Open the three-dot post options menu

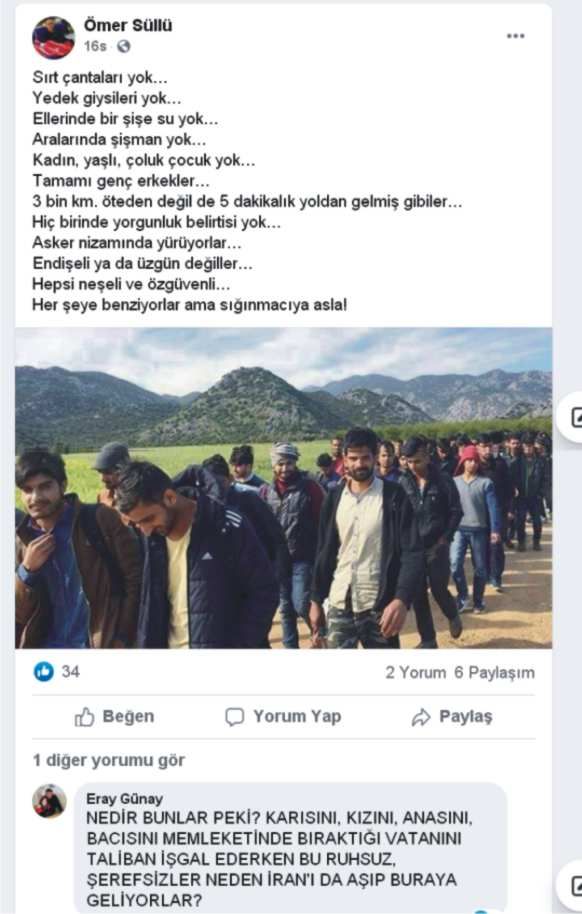pyautogui.click(x=515, y=36)
